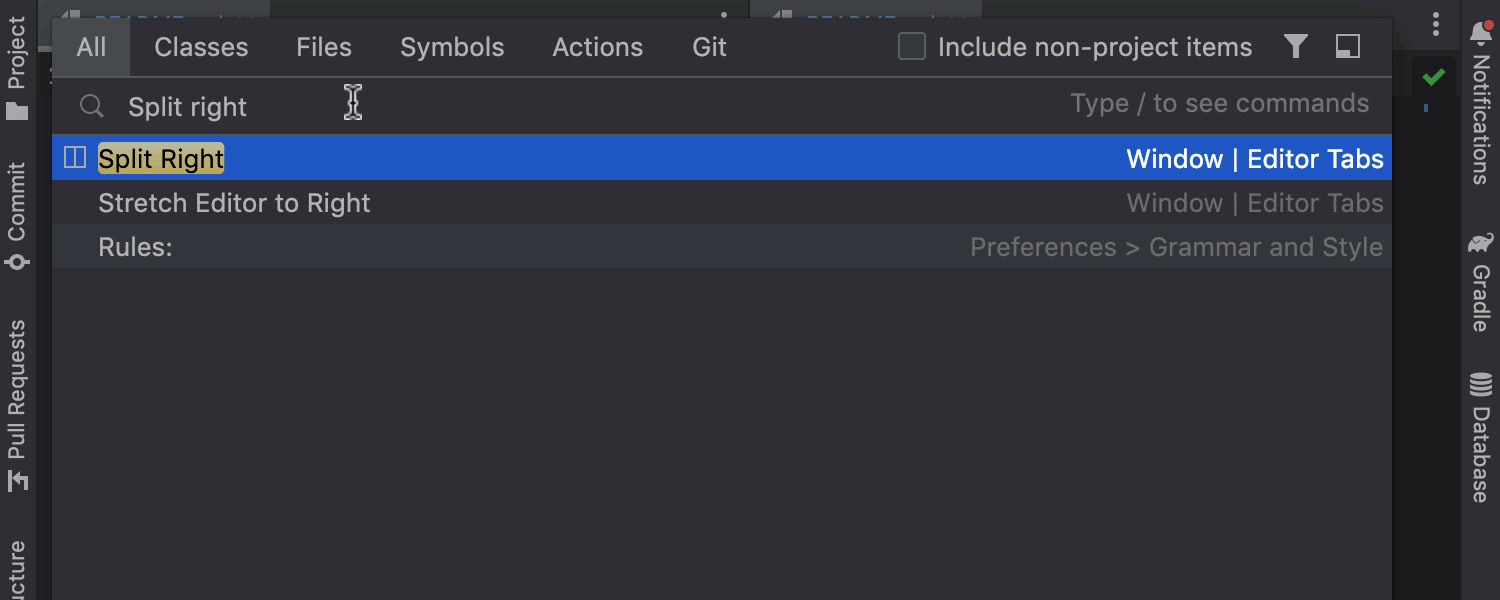Click the filter funnel icon
The height and width of the screenshot is (600, 1500).
[x=1296, y=47]
